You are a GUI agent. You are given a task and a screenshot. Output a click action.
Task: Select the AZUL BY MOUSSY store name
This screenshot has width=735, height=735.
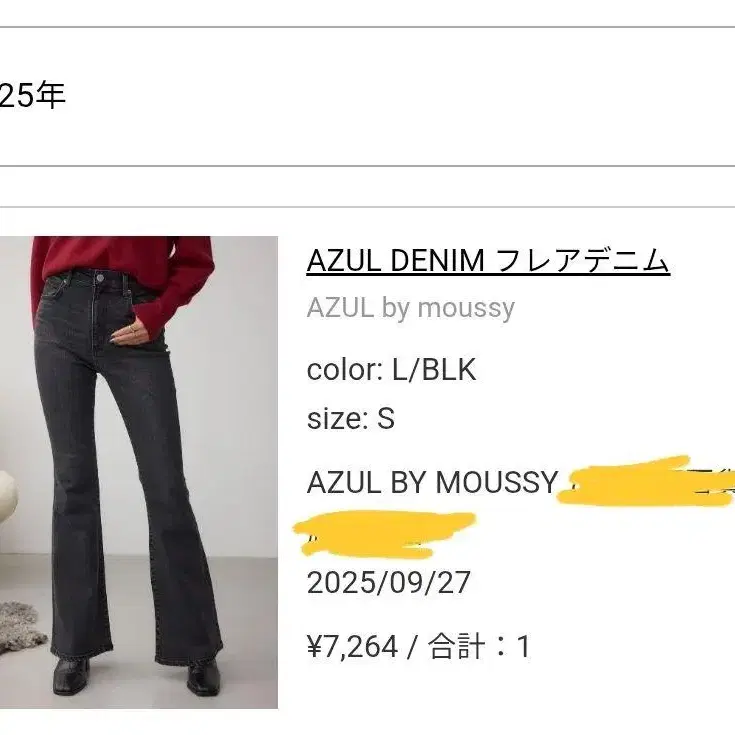[x=432, y=482]
